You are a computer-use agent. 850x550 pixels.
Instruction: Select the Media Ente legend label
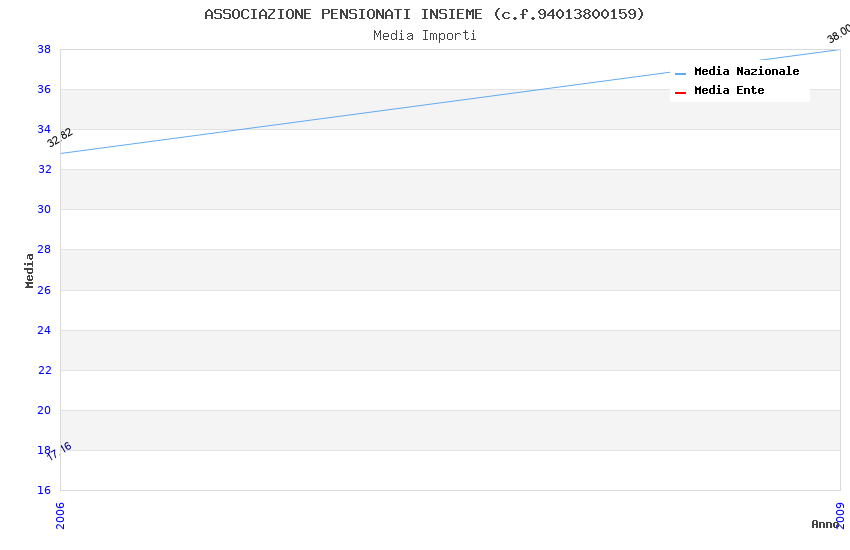(729, 91)
